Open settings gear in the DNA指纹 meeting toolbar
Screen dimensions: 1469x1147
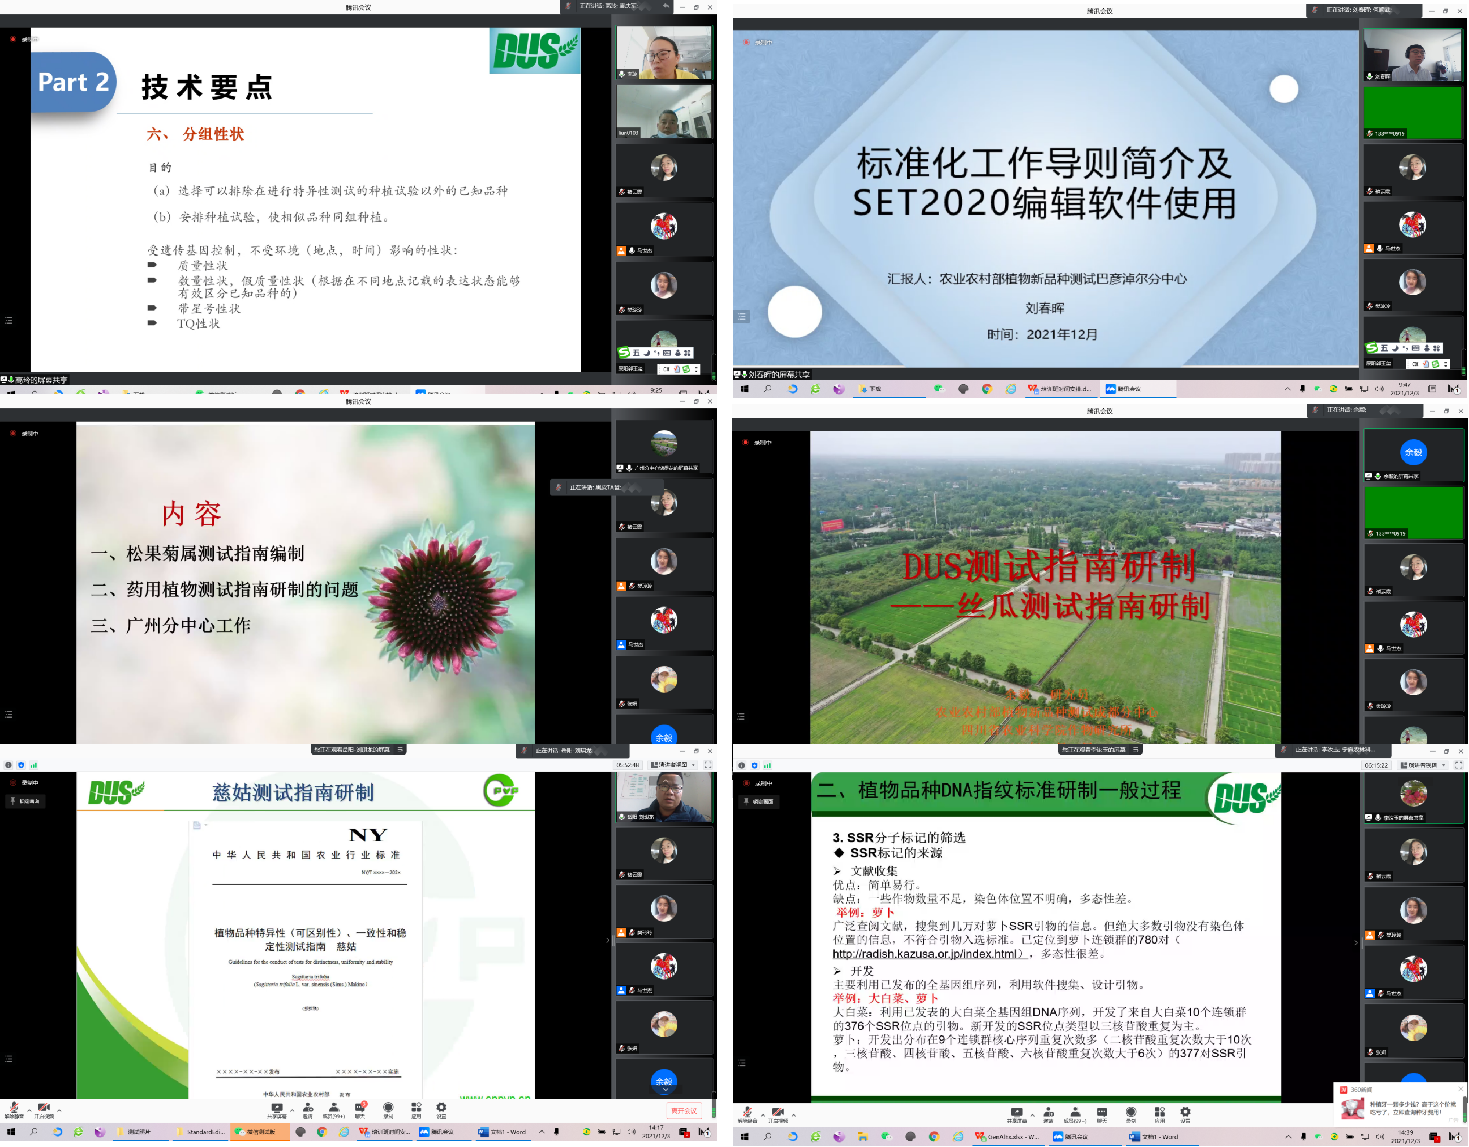pos(1185,1113)
